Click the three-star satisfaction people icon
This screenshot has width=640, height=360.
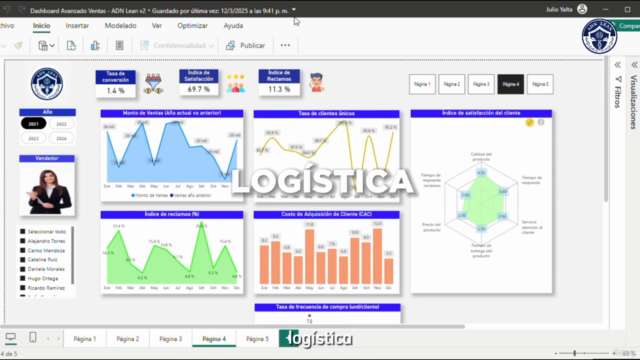tap(236, 83)
